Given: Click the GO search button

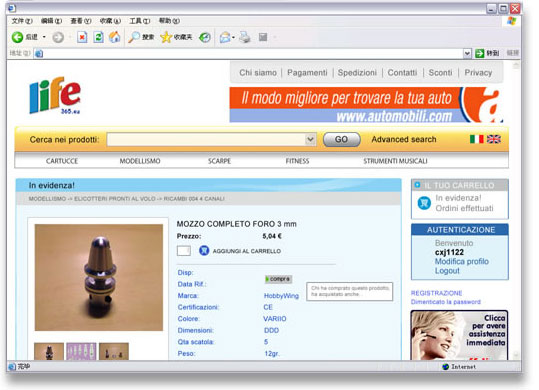Looking at the screenshot, I should 342,140.
